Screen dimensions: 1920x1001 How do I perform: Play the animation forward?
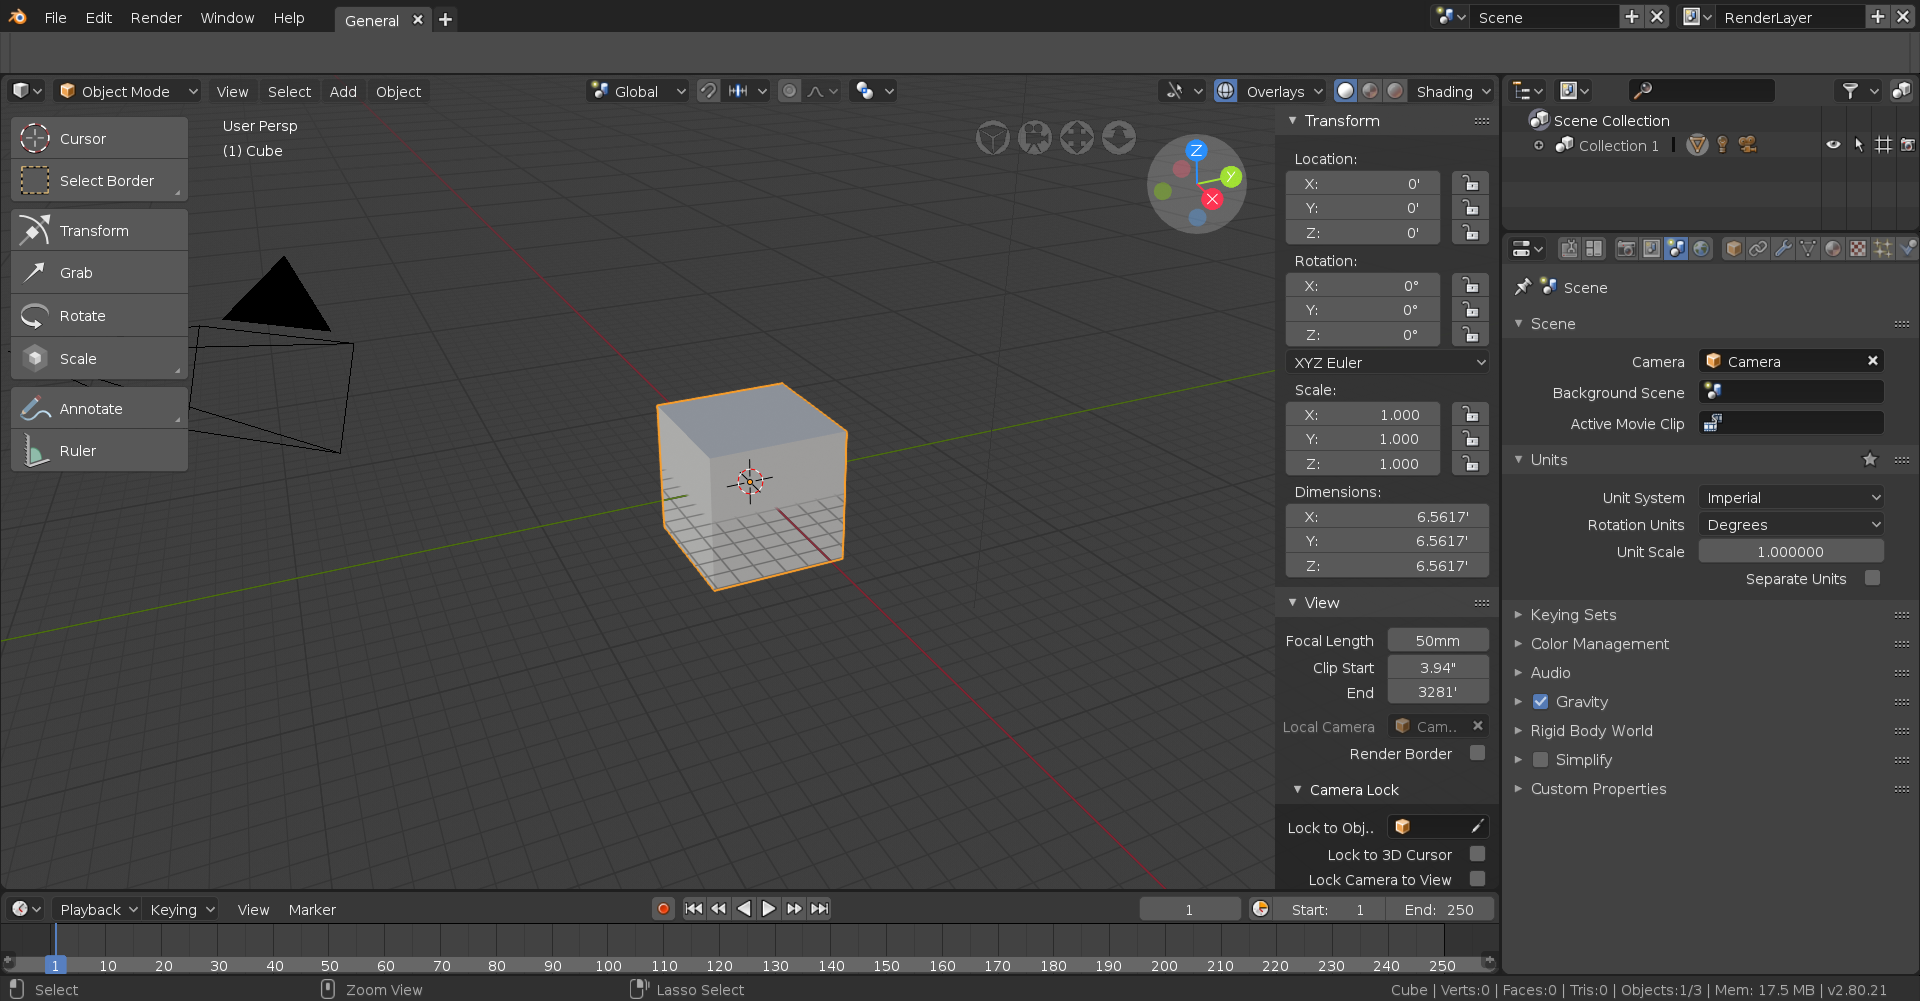[x=768, y=908]
